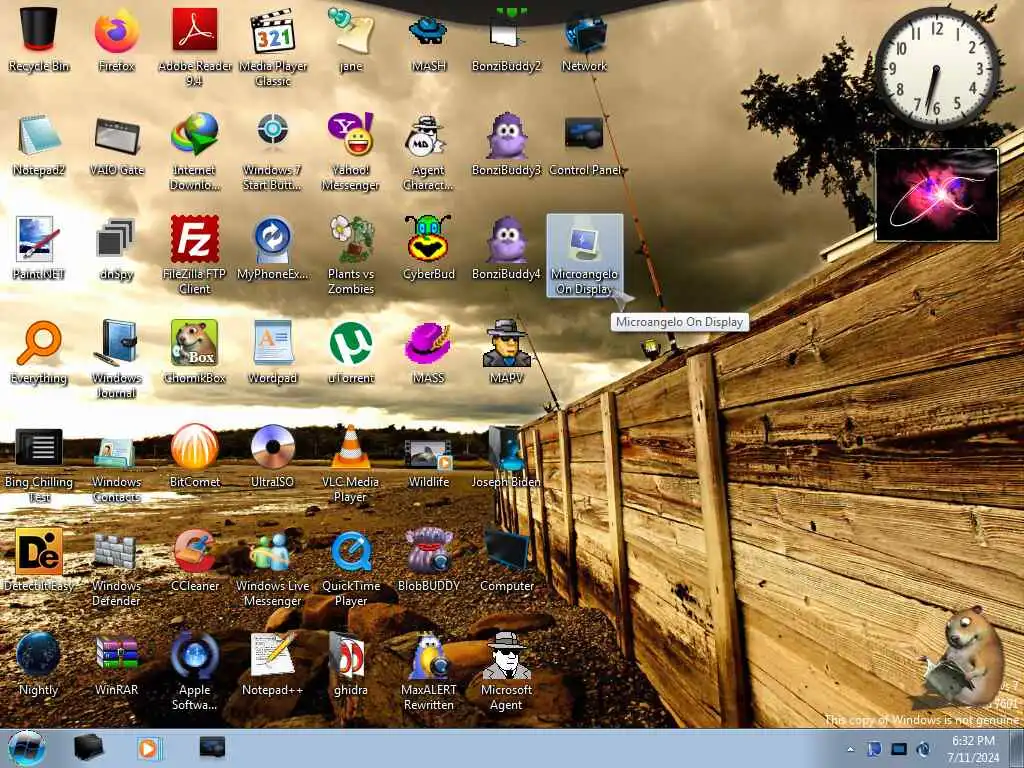Click the BonziBuddy4 icon

506,249
